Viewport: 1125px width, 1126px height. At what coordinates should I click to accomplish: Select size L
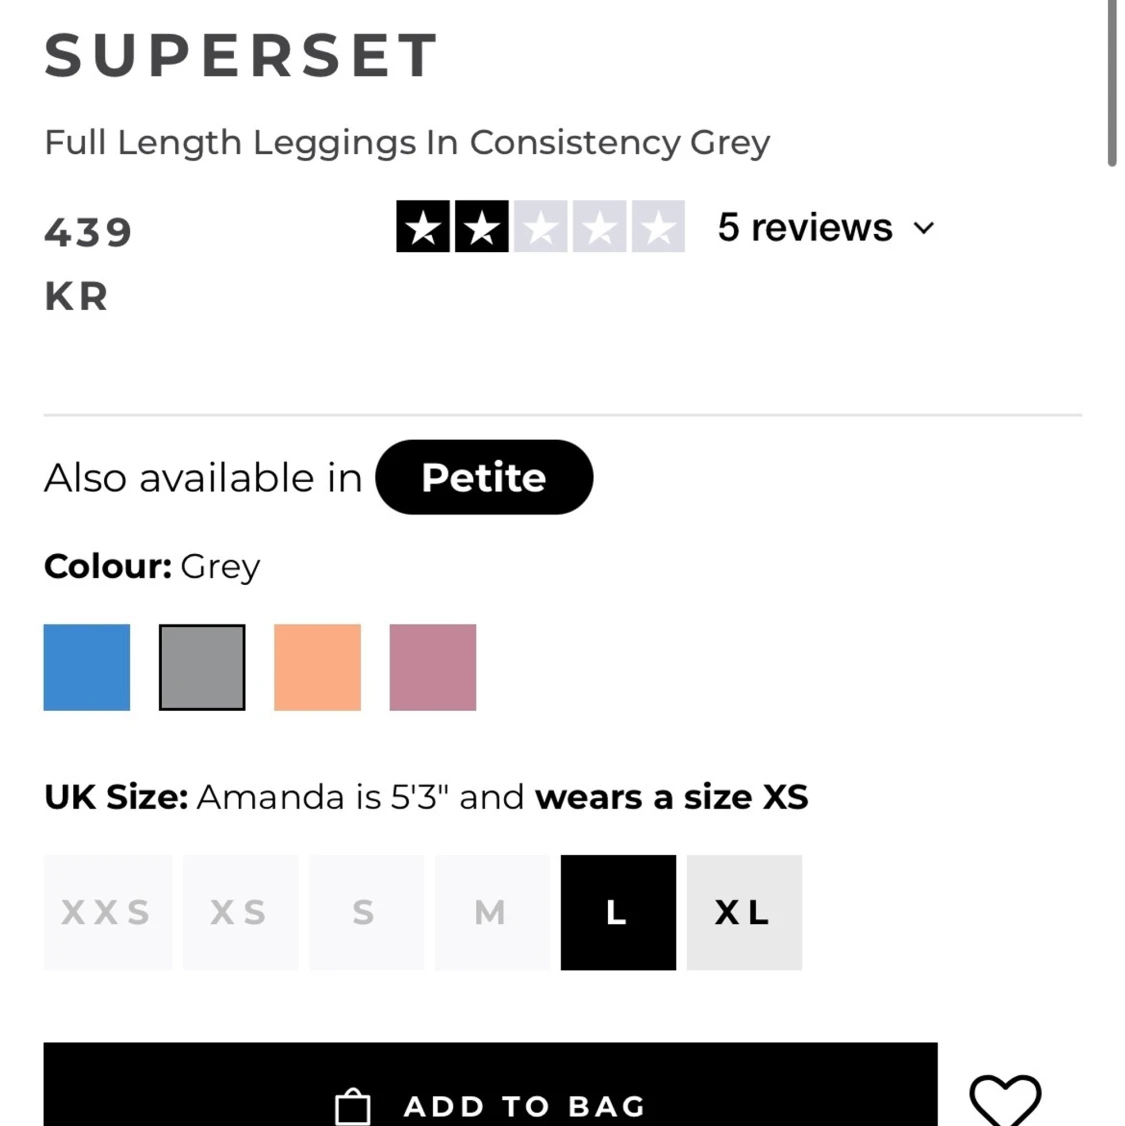pos(618,912)
